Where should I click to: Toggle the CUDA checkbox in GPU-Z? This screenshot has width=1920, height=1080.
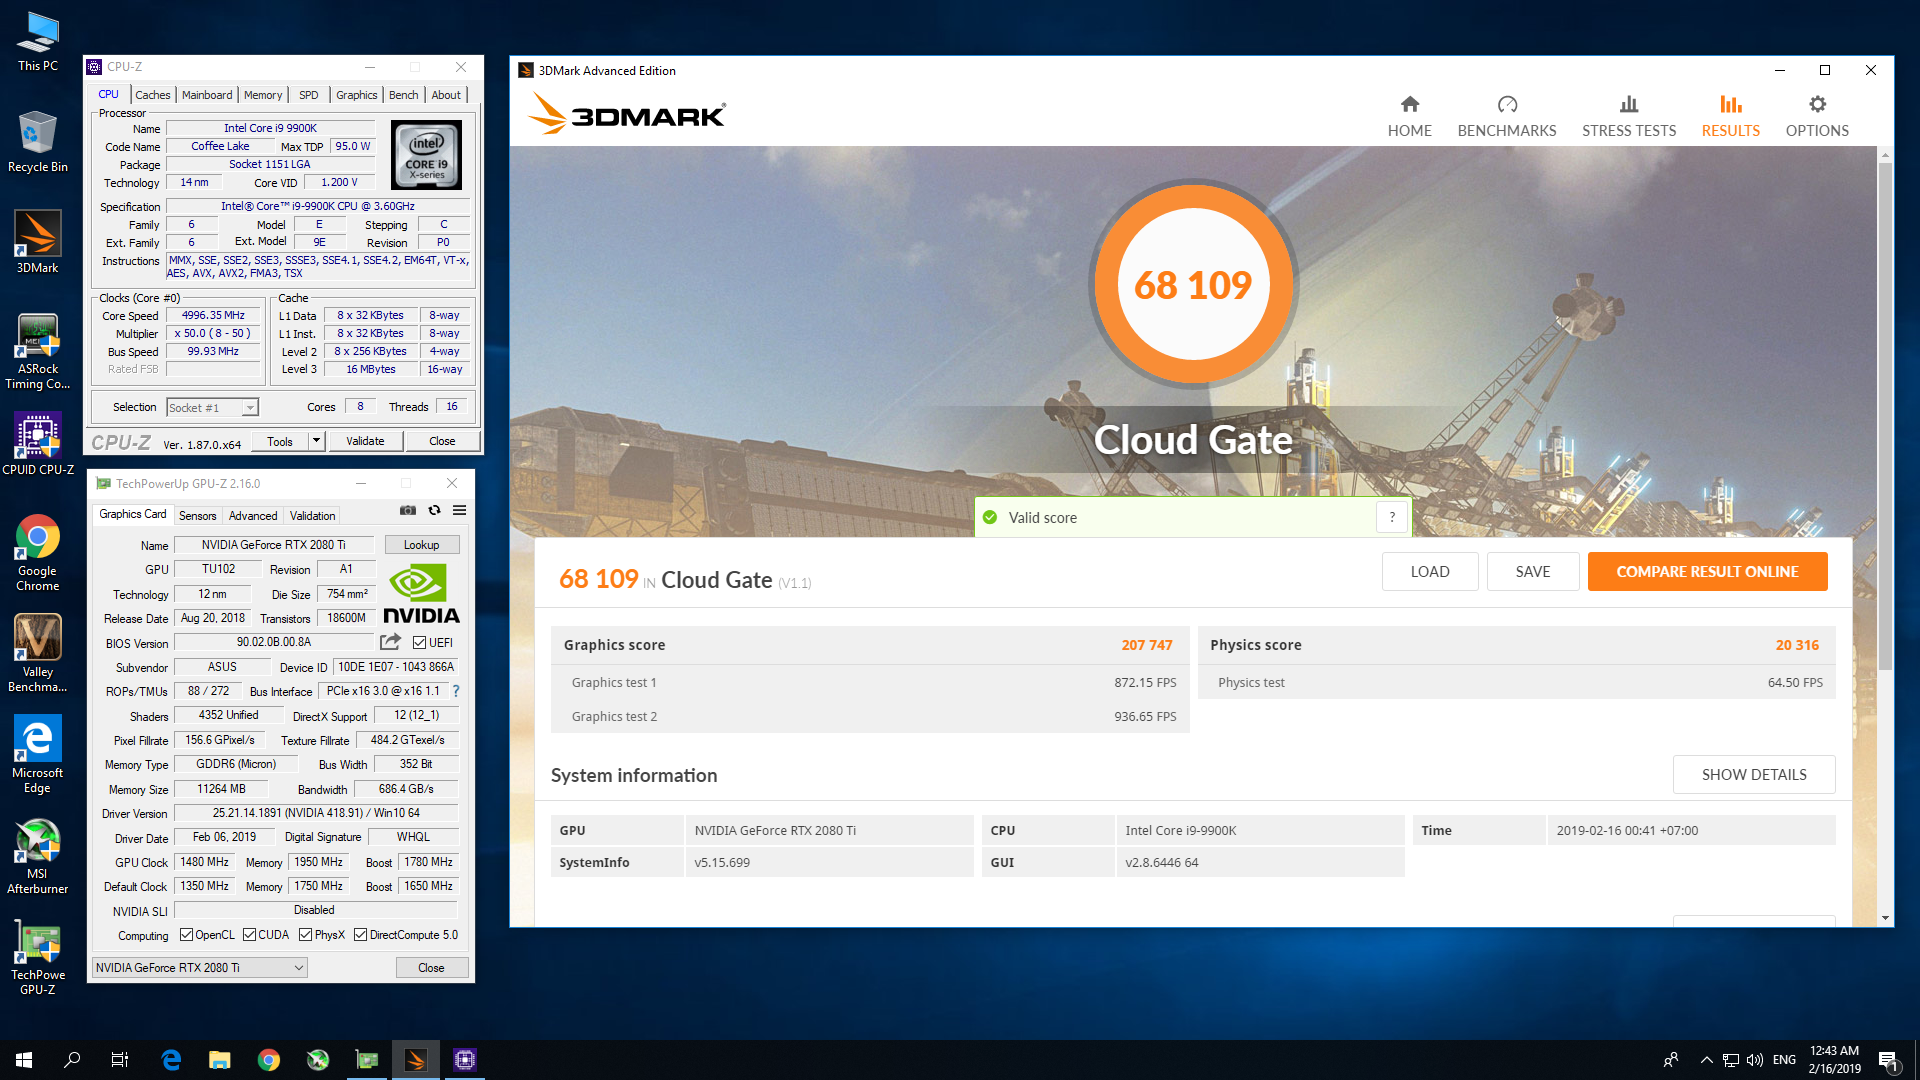coord(250,935)
